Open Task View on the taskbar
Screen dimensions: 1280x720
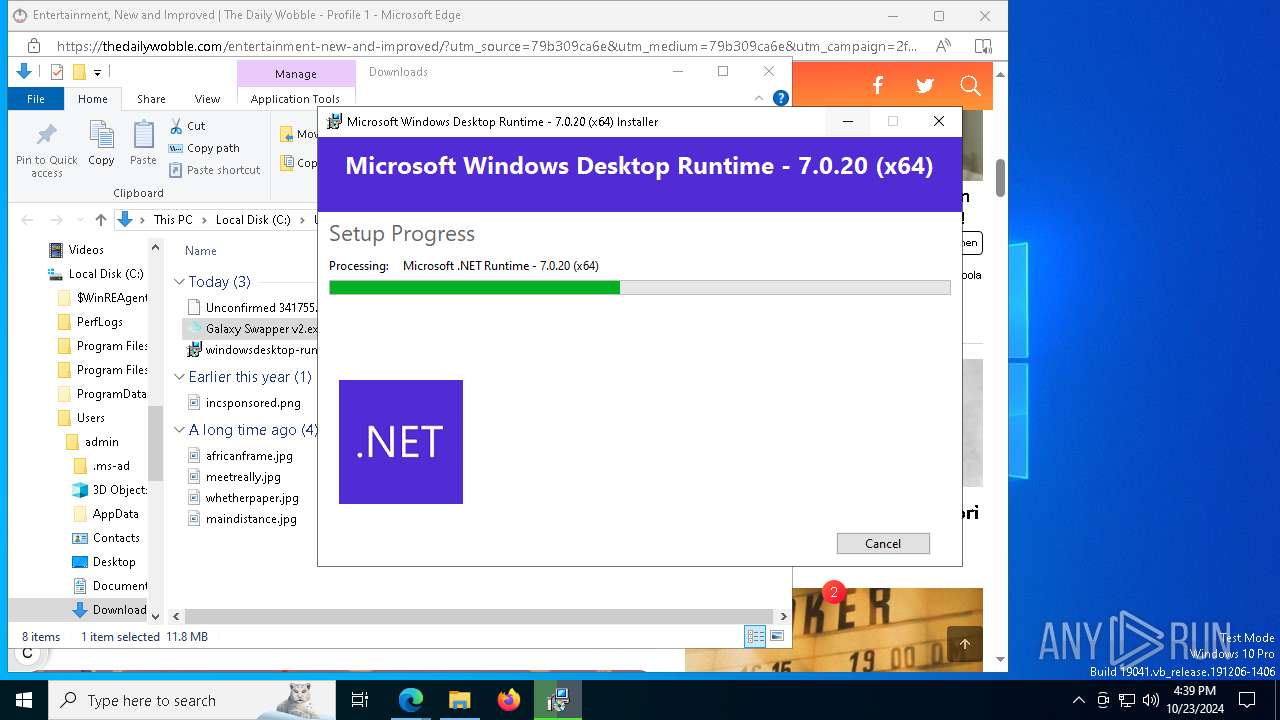pos(360,700)
